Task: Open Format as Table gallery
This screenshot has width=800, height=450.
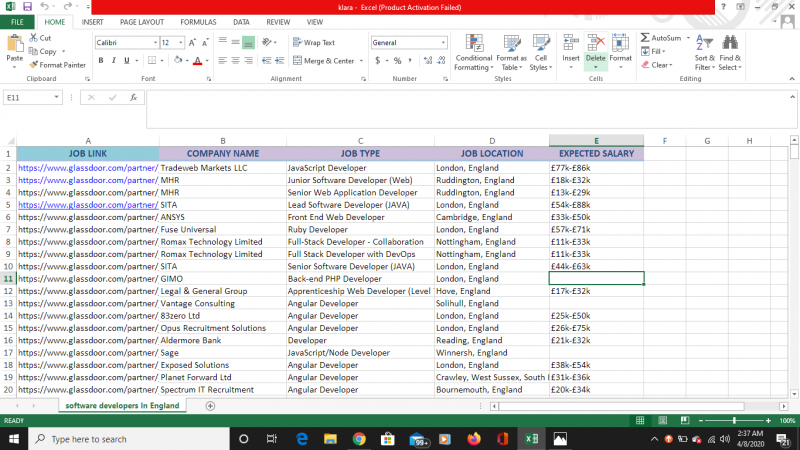Action: click(511, 53)
